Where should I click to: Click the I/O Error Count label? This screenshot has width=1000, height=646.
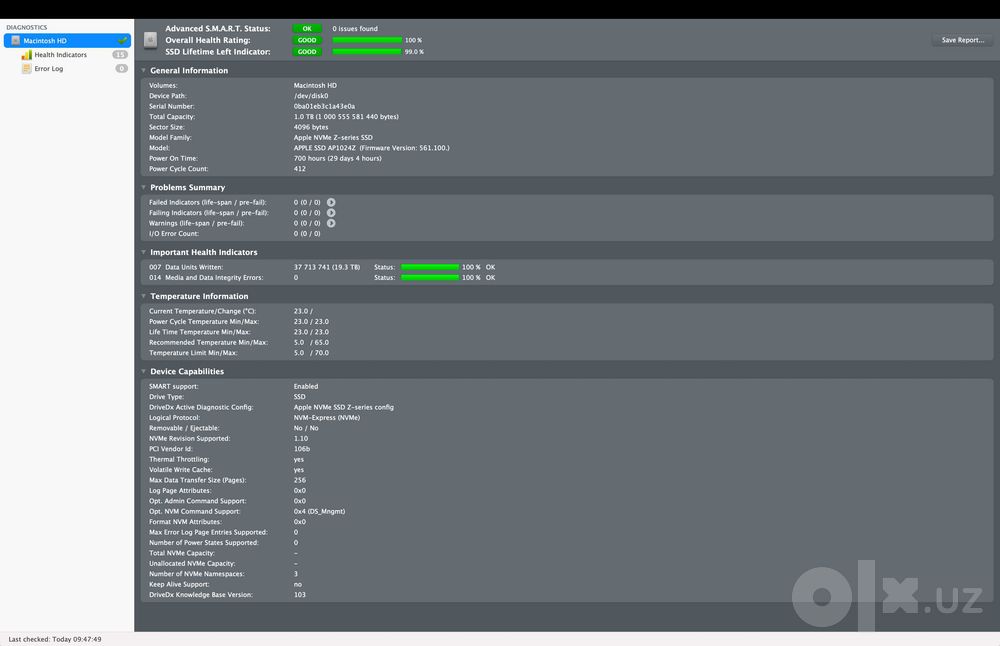173,233
